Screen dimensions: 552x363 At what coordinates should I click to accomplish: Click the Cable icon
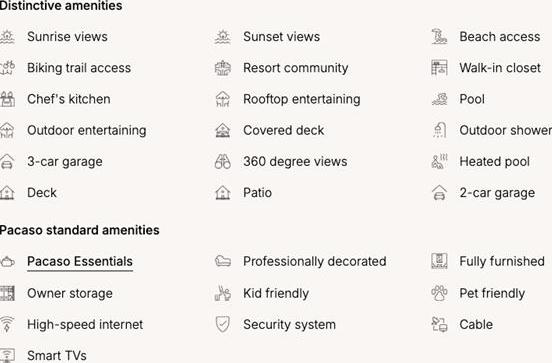click(x=439, y=324)
